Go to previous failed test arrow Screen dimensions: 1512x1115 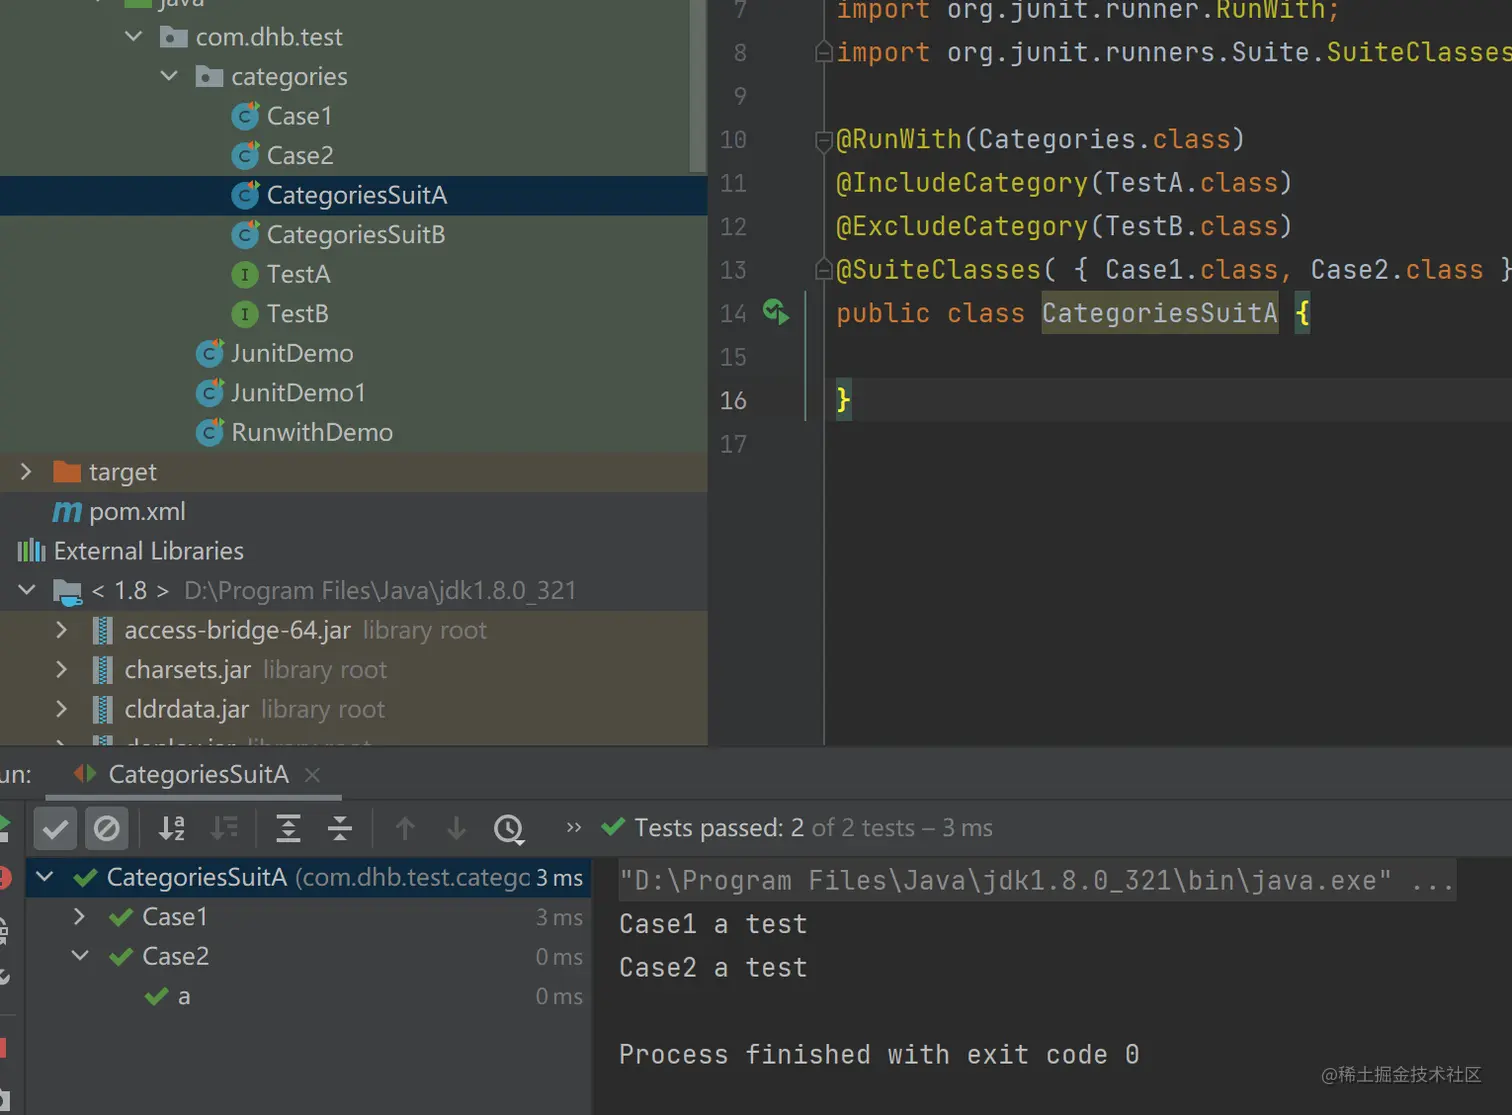pyautogui.click(x=405, y=828)
